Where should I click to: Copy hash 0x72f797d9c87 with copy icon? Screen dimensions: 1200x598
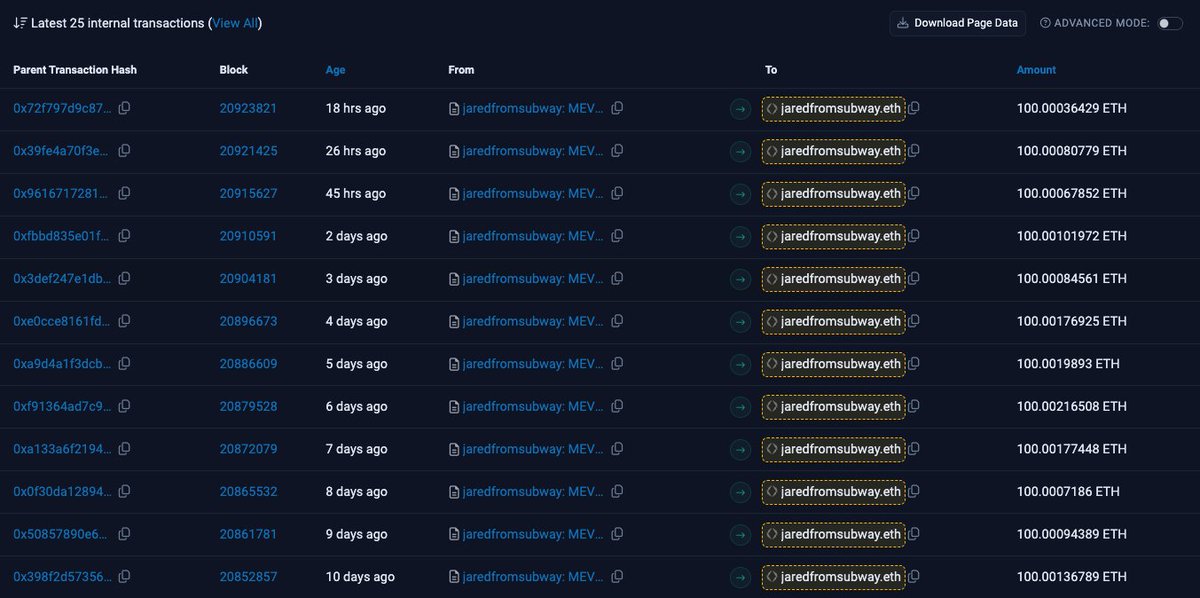[x=124, y=108]
